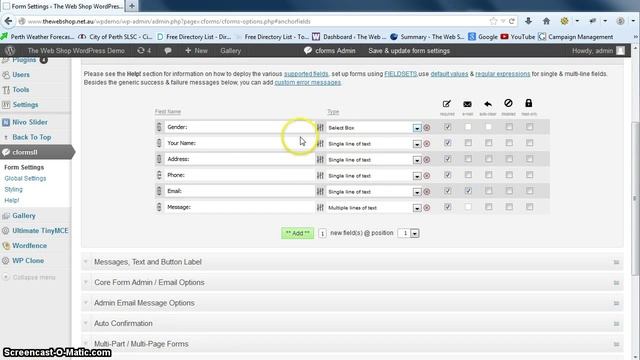
Task: Expand Core Form Admin / Email Options
Action: point(352,282)
